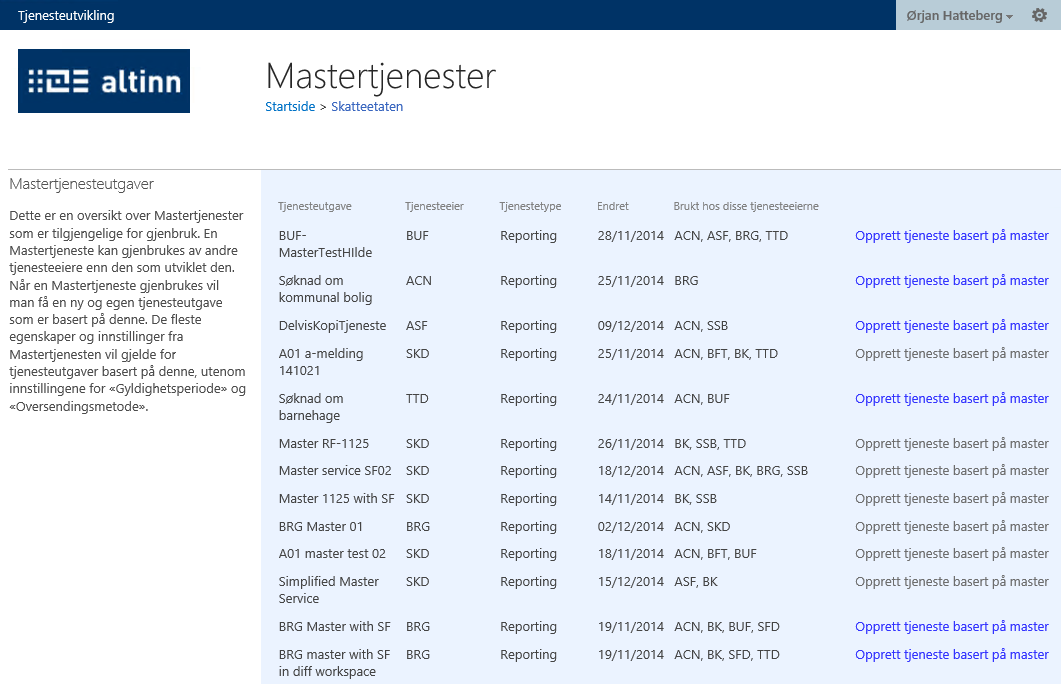The image size is (1061, 684).
Task: Go to Startside breadcrumb link
Action: 290,106
